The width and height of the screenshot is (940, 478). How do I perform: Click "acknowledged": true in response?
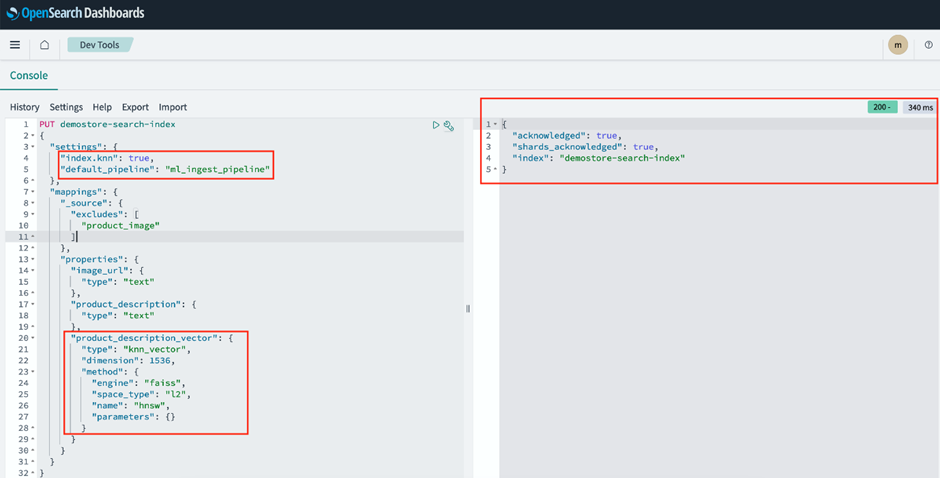click(567, 136)
